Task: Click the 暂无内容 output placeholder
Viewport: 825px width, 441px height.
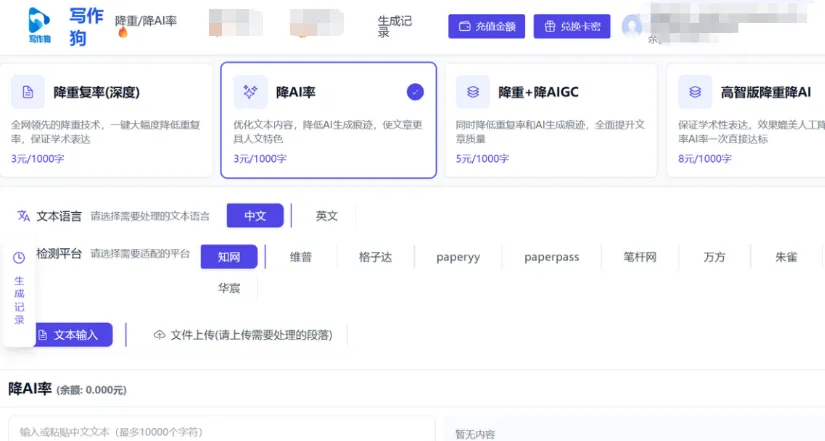Action: 475,434
